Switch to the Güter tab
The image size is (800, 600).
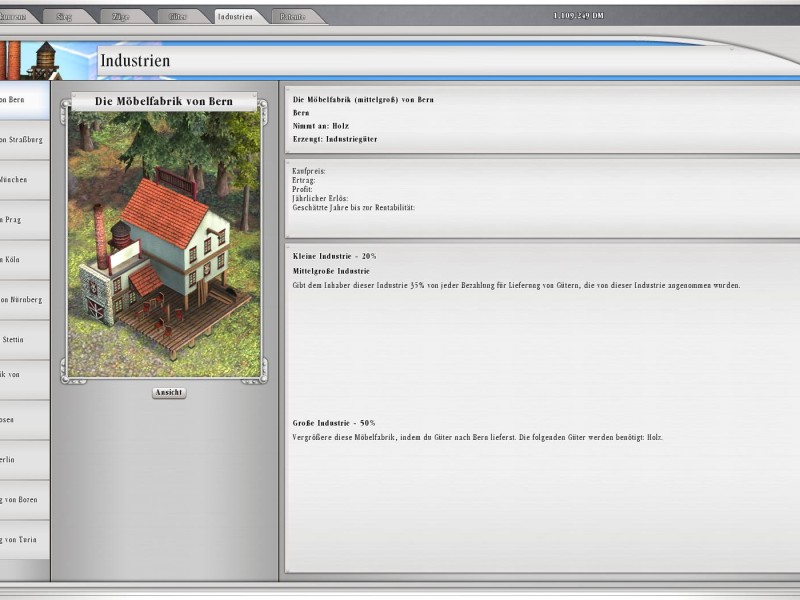178,15
